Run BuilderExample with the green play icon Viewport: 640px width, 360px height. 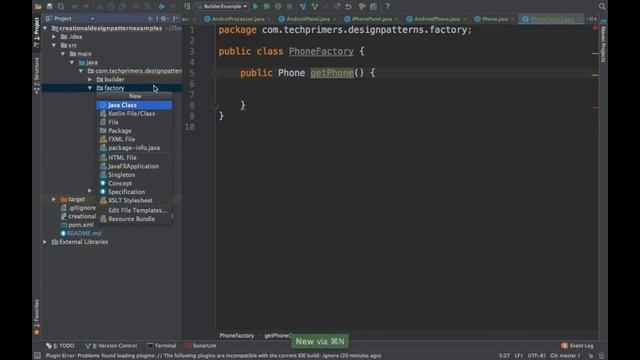[256, 6]
